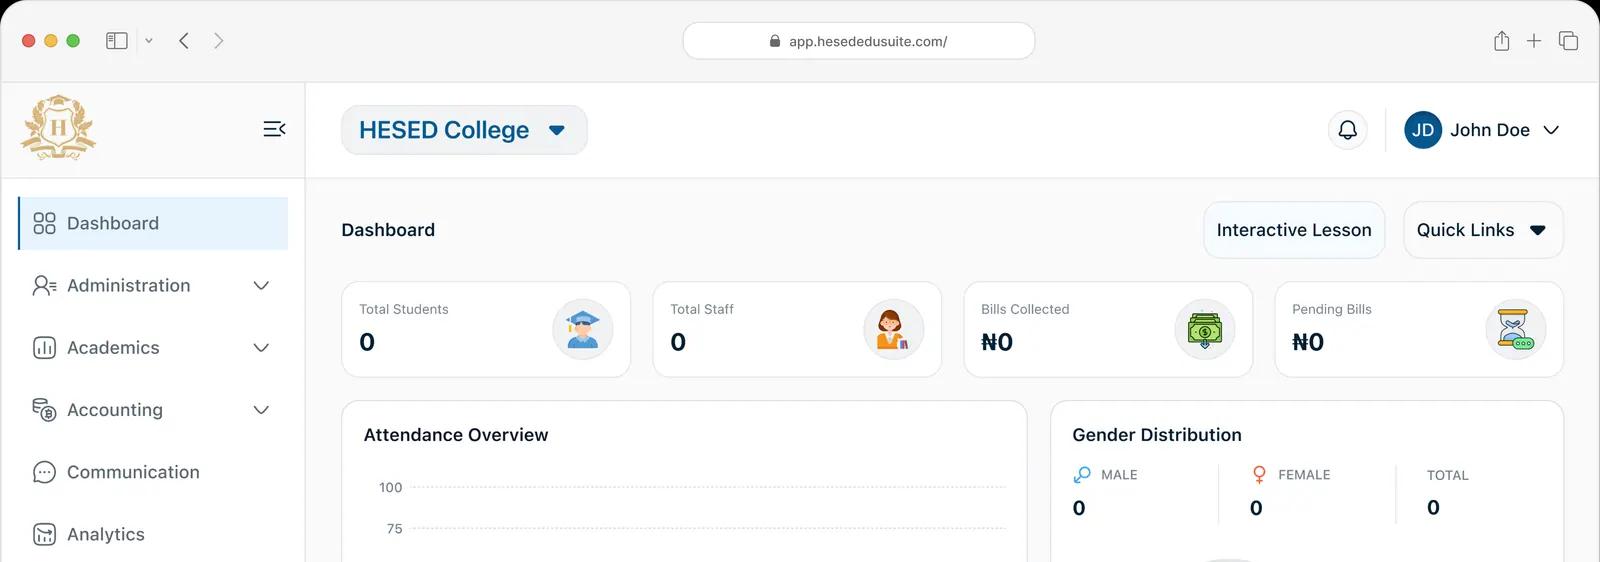Collapse the sidebar with the menu toggle icon
The width and height of the screenshot is (1600, 562).
pos(274,129)
